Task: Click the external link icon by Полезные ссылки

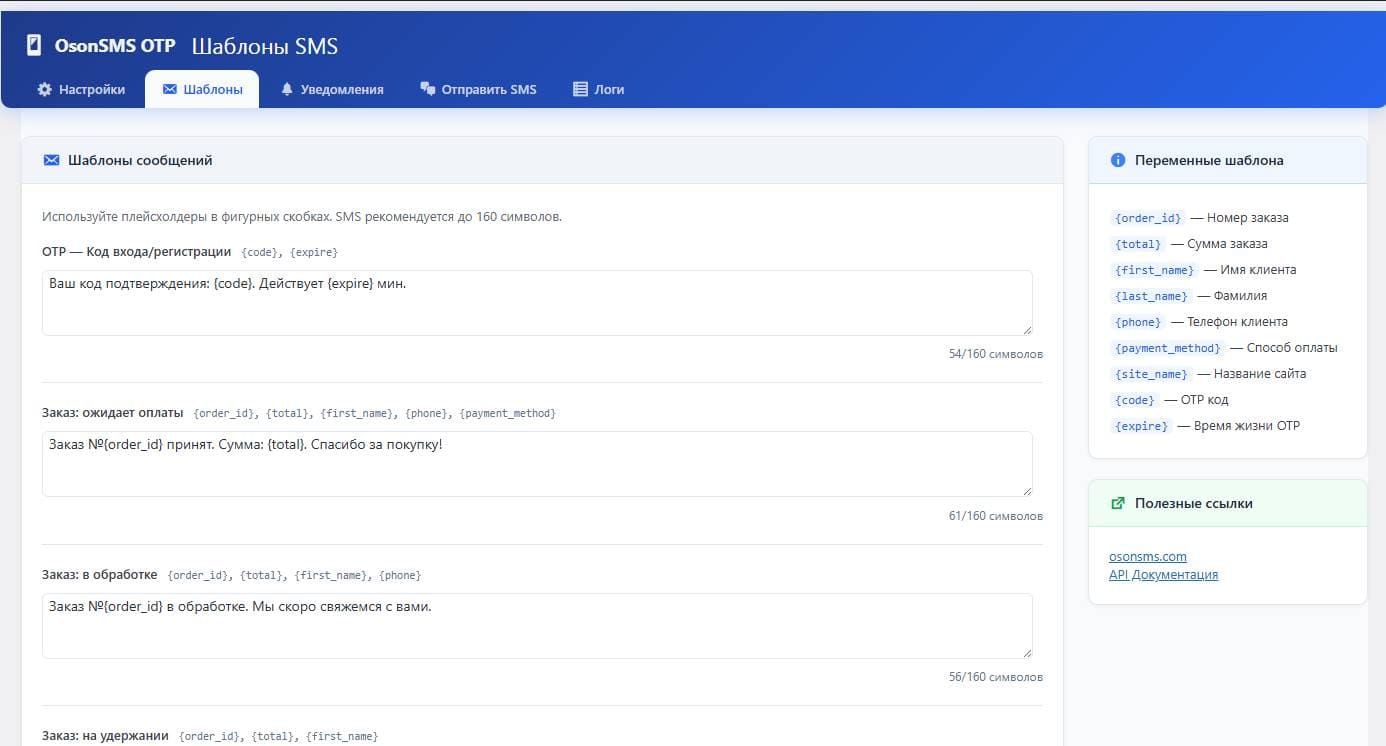Action: [x=1118, y=503]
